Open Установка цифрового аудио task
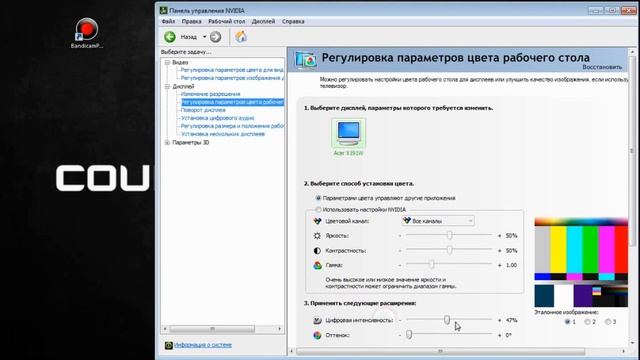 (x=218, y=118)
